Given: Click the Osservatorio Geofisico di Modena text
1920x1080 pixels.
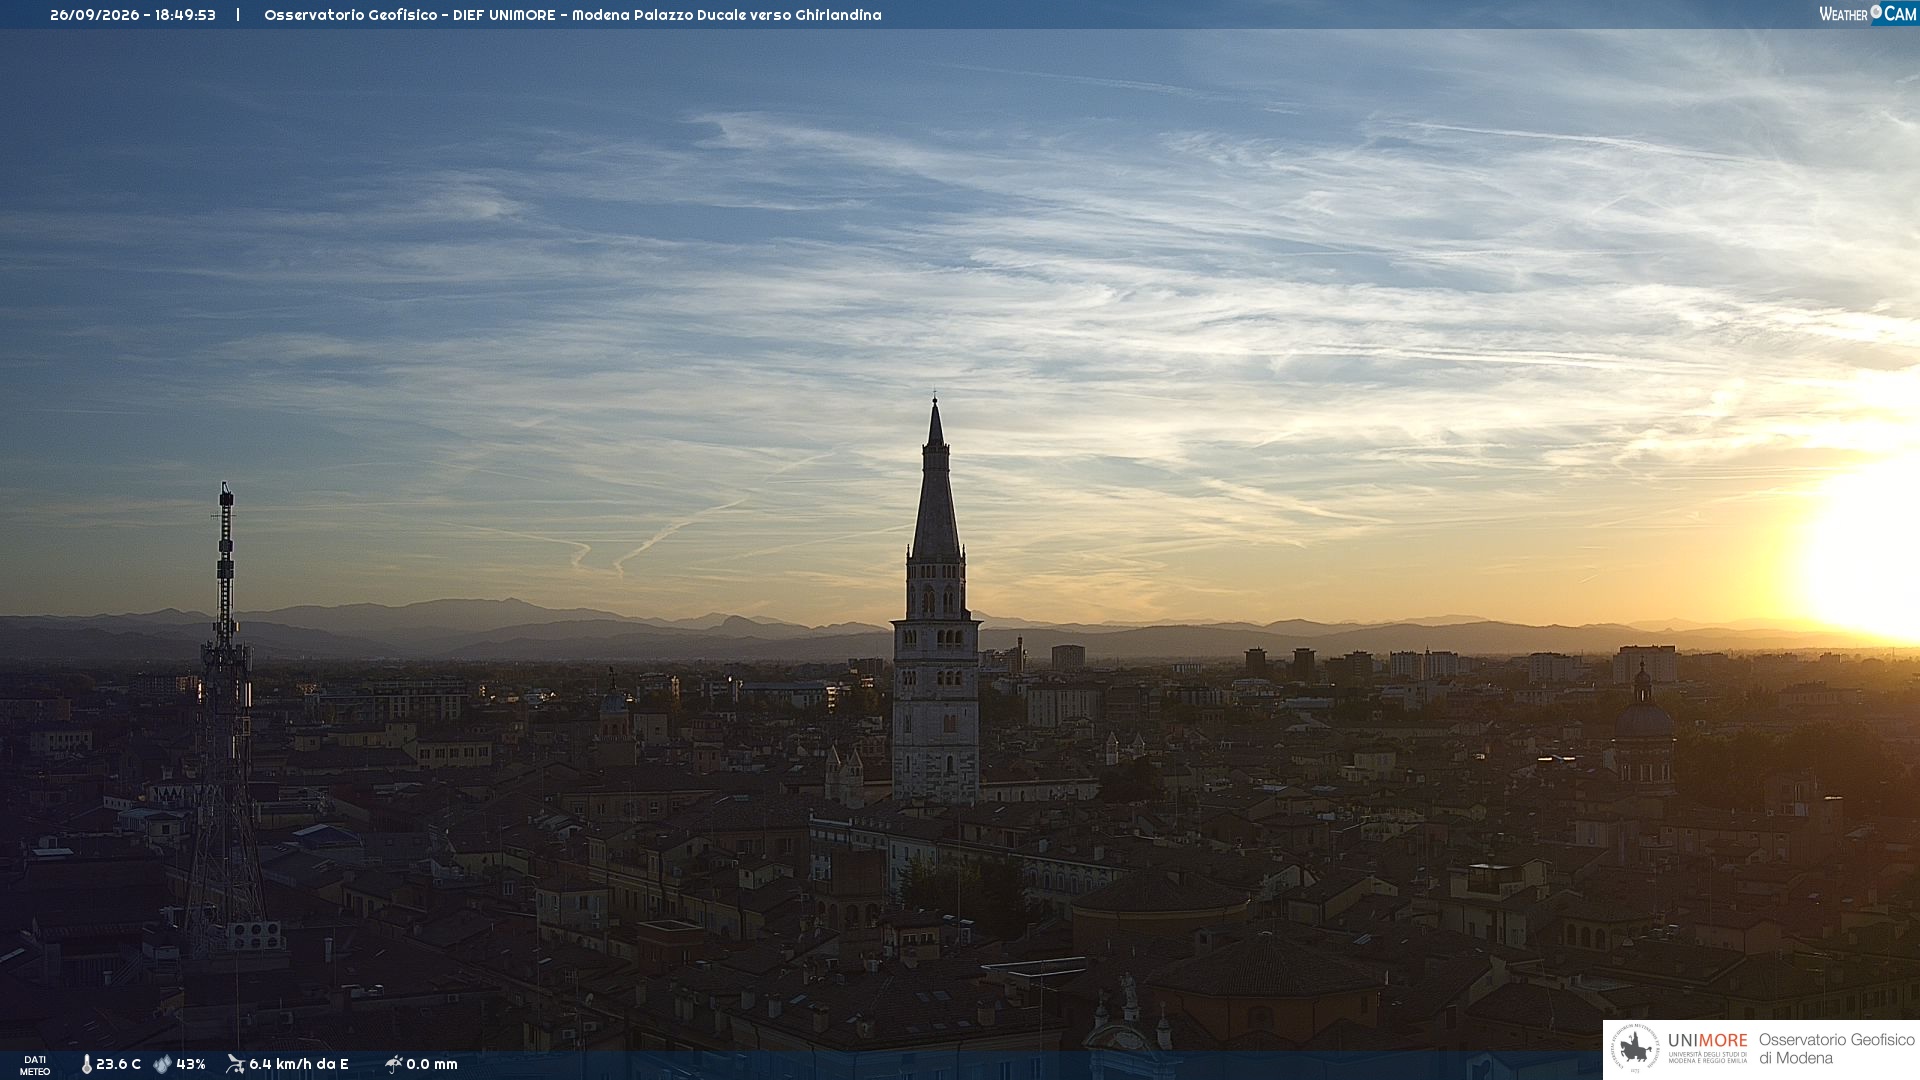Looking at the screenshot, I should click(1836, 1049).
